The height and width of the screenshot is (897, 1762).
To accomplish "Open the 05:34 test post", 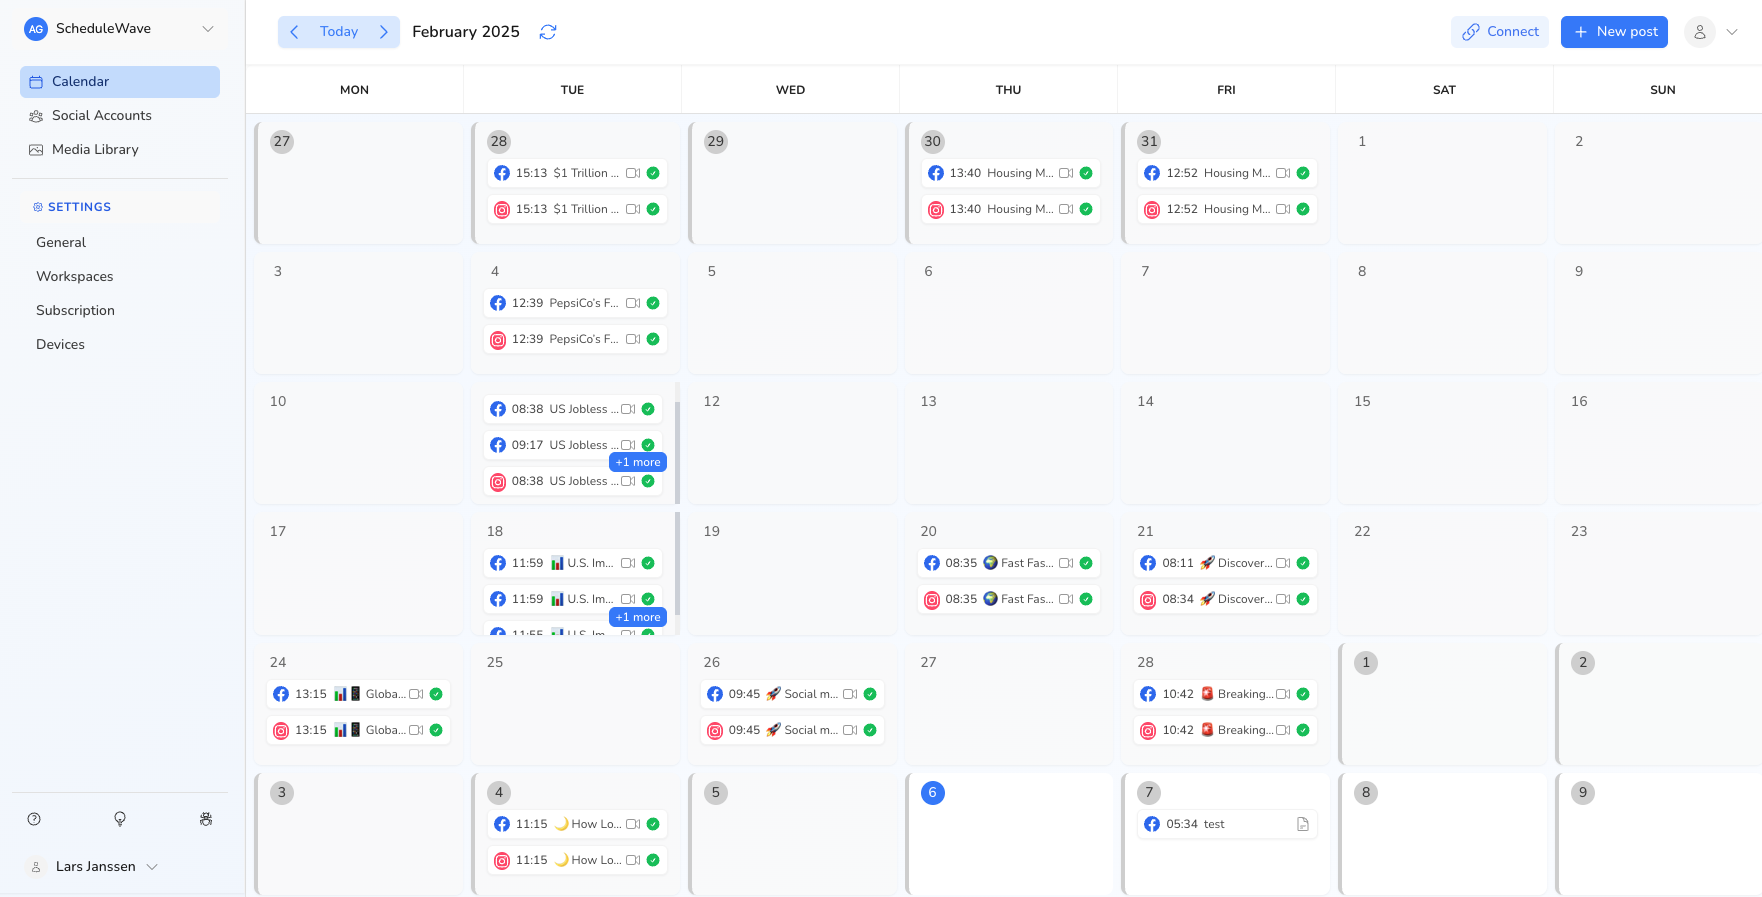I will [1227, 824].
